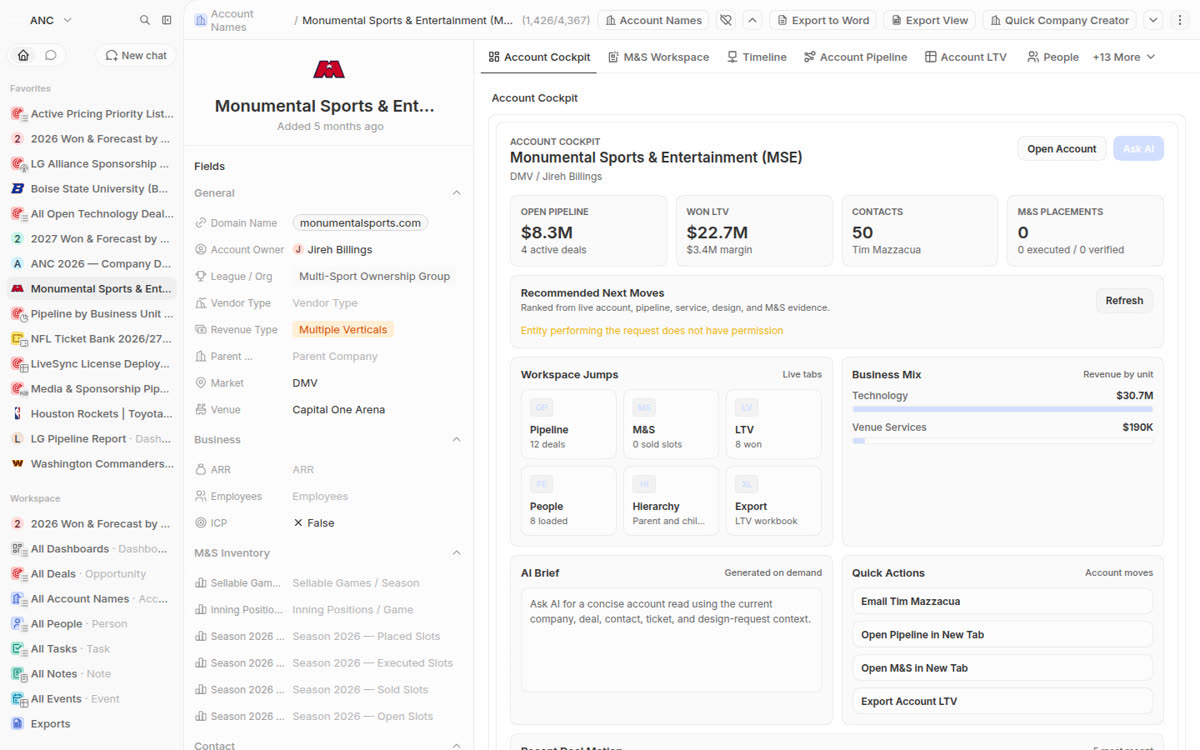Switch to the Account Cockpit tab

(539, 57)
